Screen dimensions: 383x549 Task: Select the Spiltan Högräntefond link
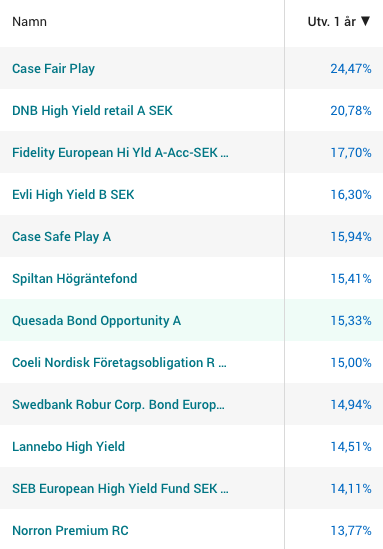point(75,279)
